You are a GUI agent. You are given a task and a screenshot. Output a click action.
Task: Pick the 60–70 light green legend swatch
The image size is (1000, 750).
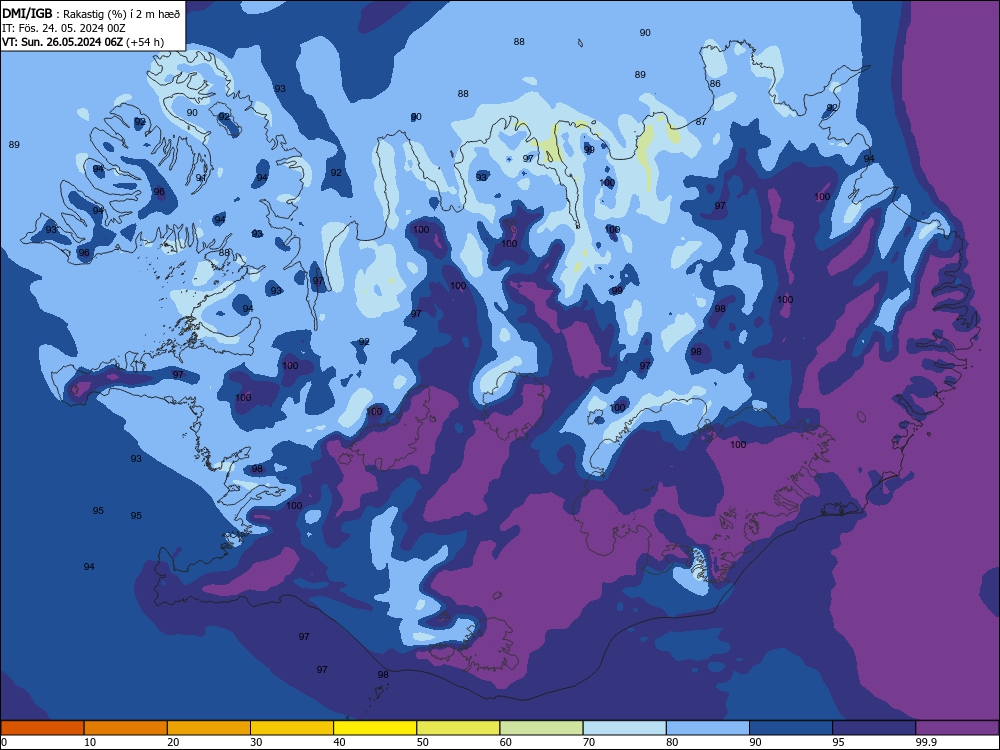[541, 728]
